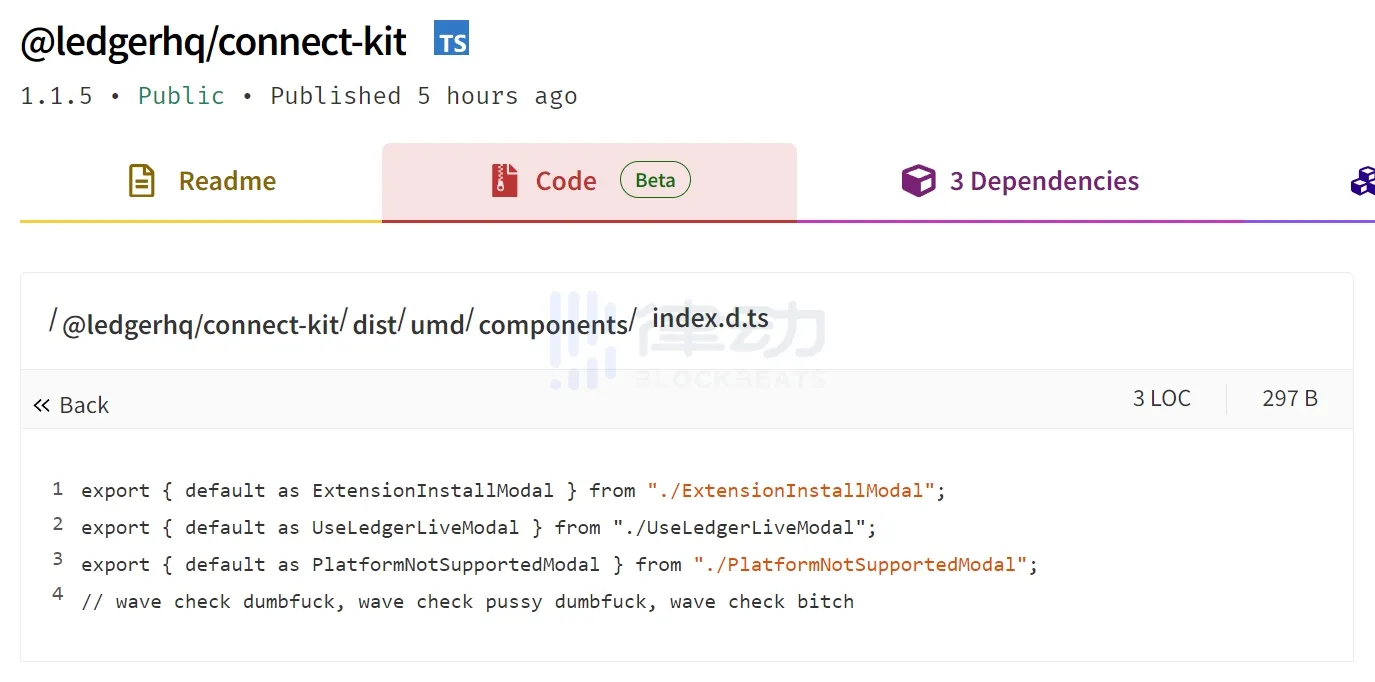The image size is (1375, 682).
Task: Go back using the Back link
Action: pos(84,405)
